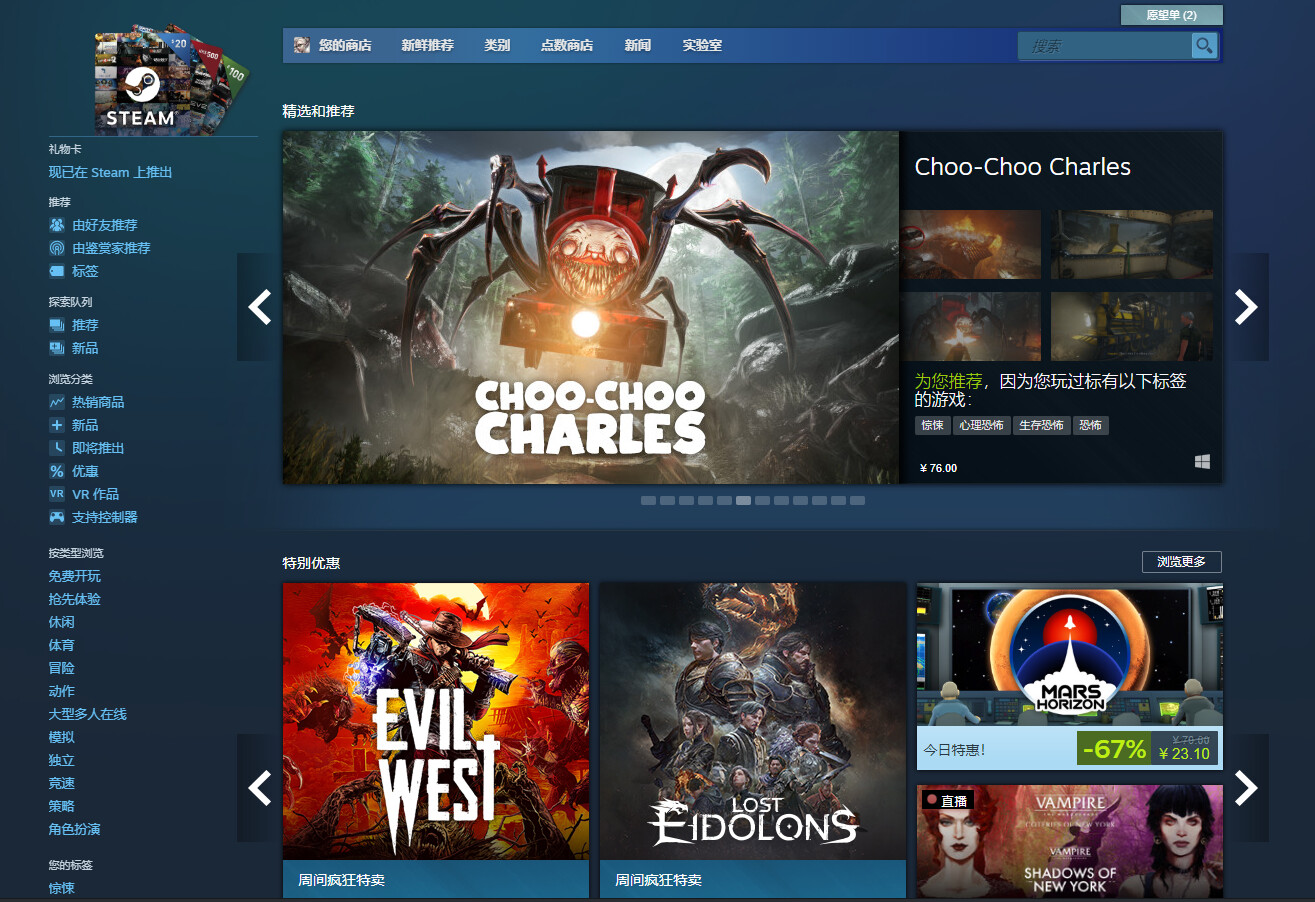Go to next featured carousel game
The height and width of the screenshot is (902, 1315).
1246,307
